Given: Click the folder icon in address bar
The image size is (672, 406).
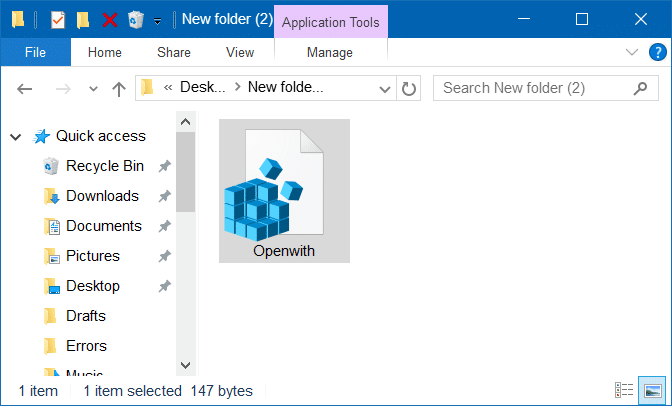Looking at the screenshot, I should click(147, 87).
